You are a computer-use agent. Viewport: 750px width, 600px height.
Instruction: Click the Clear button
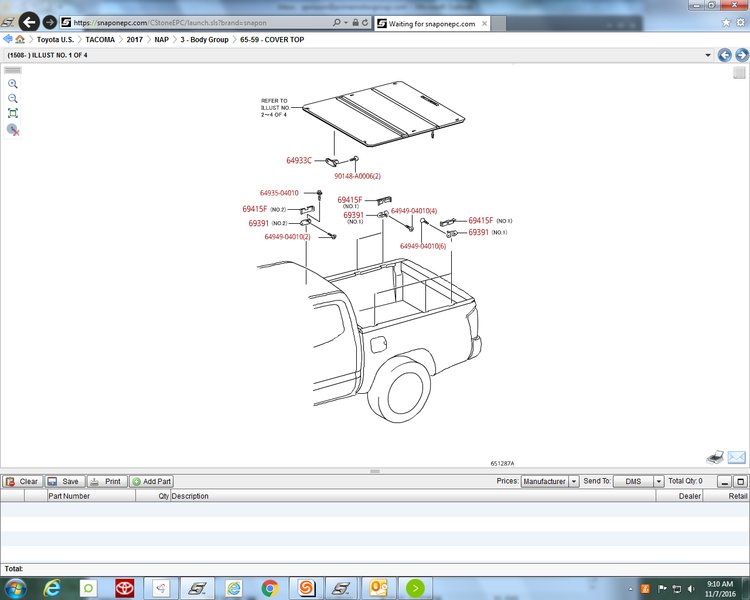pyautogui.click(x=22, y=481)
